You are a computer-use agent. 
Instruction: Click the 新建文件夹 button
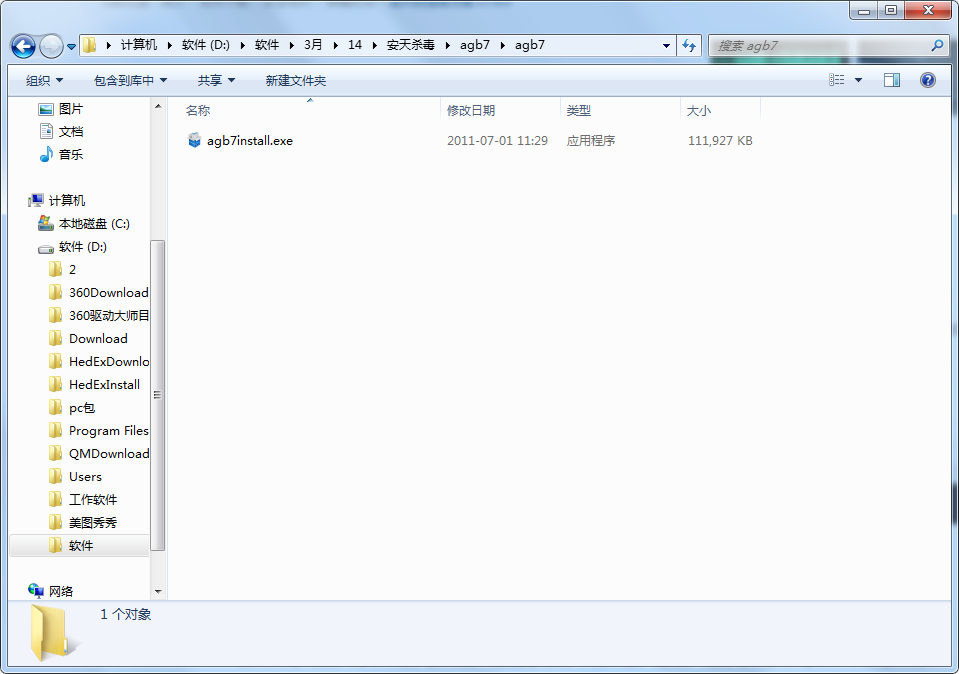tap(295, 80)
